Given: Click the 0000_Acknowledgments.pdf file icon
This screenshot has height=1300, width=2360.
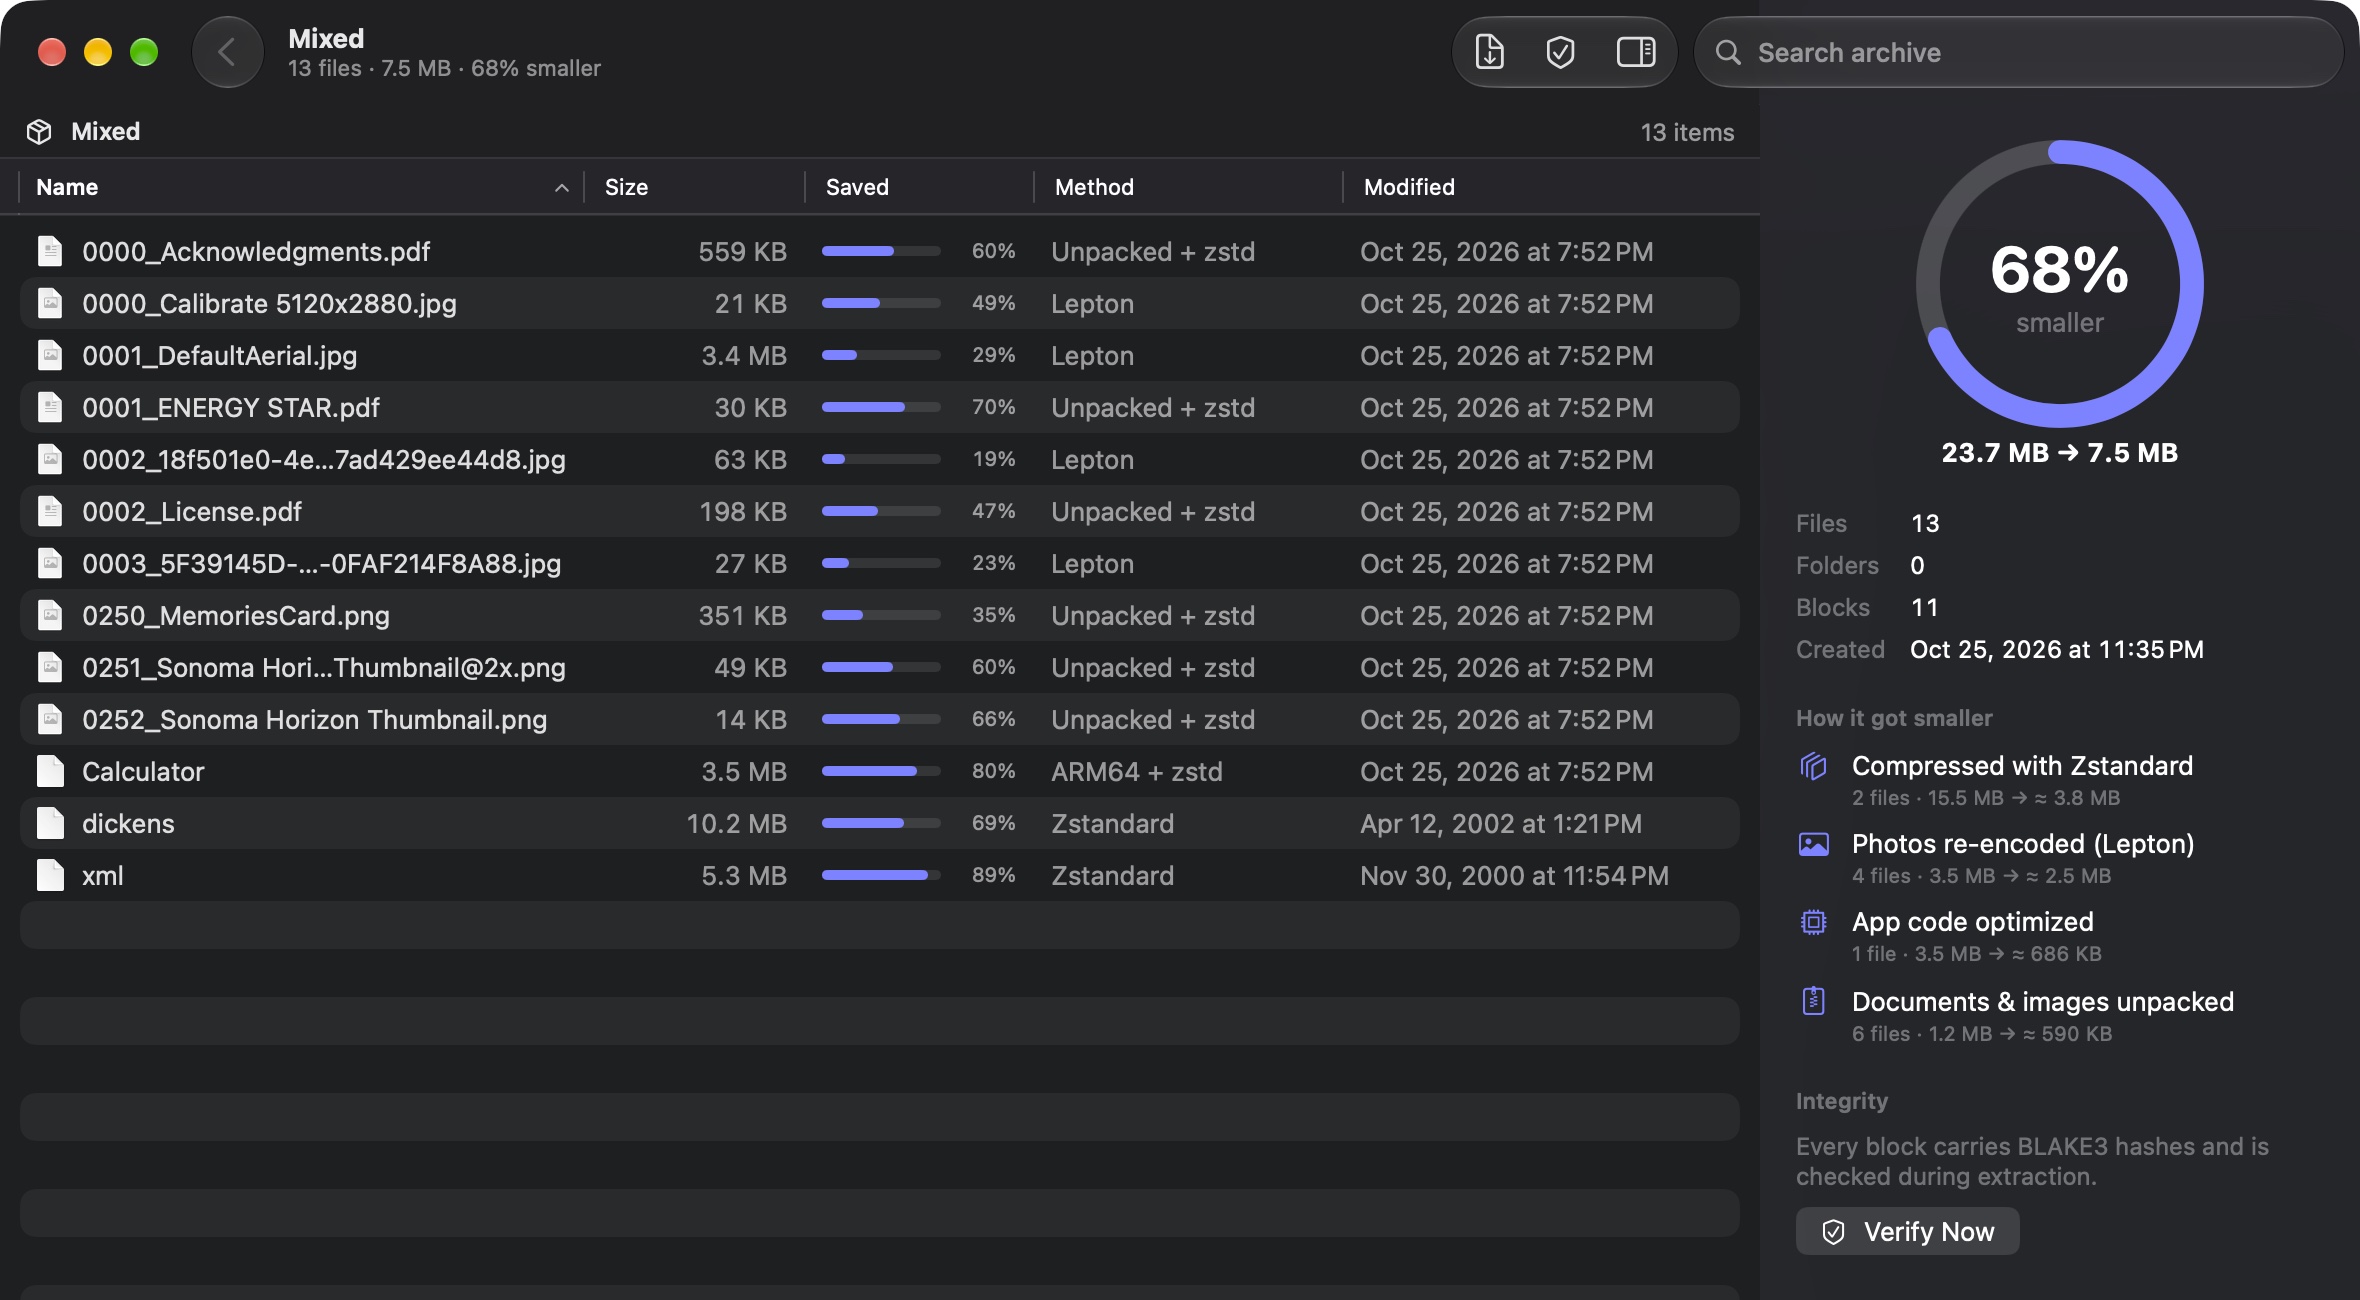Looking at the screenshot, I should click(x=50, y=251).
